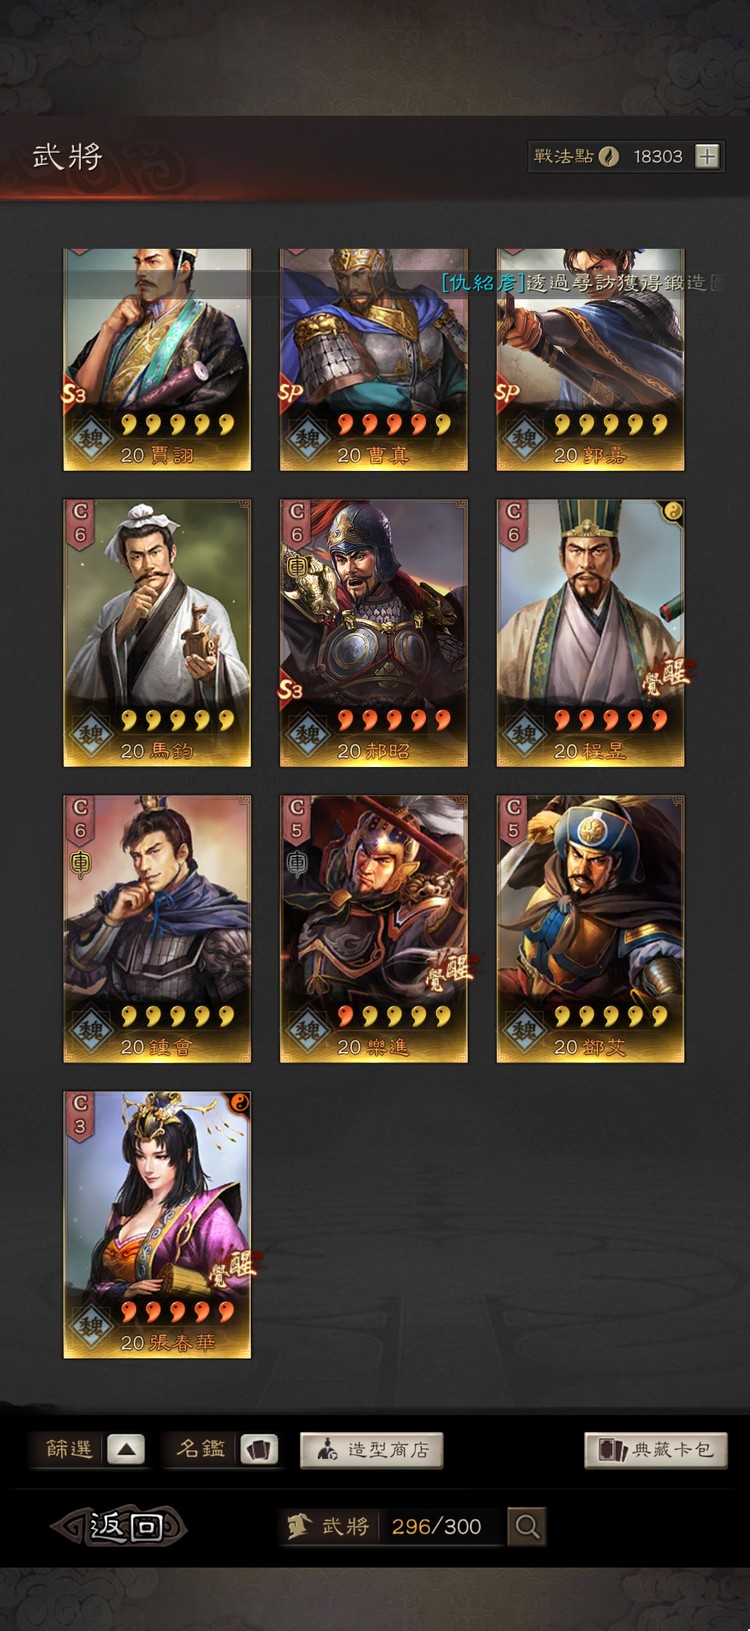Click the 覺醒 awakening badge on 樂進's card

(448, 970)
